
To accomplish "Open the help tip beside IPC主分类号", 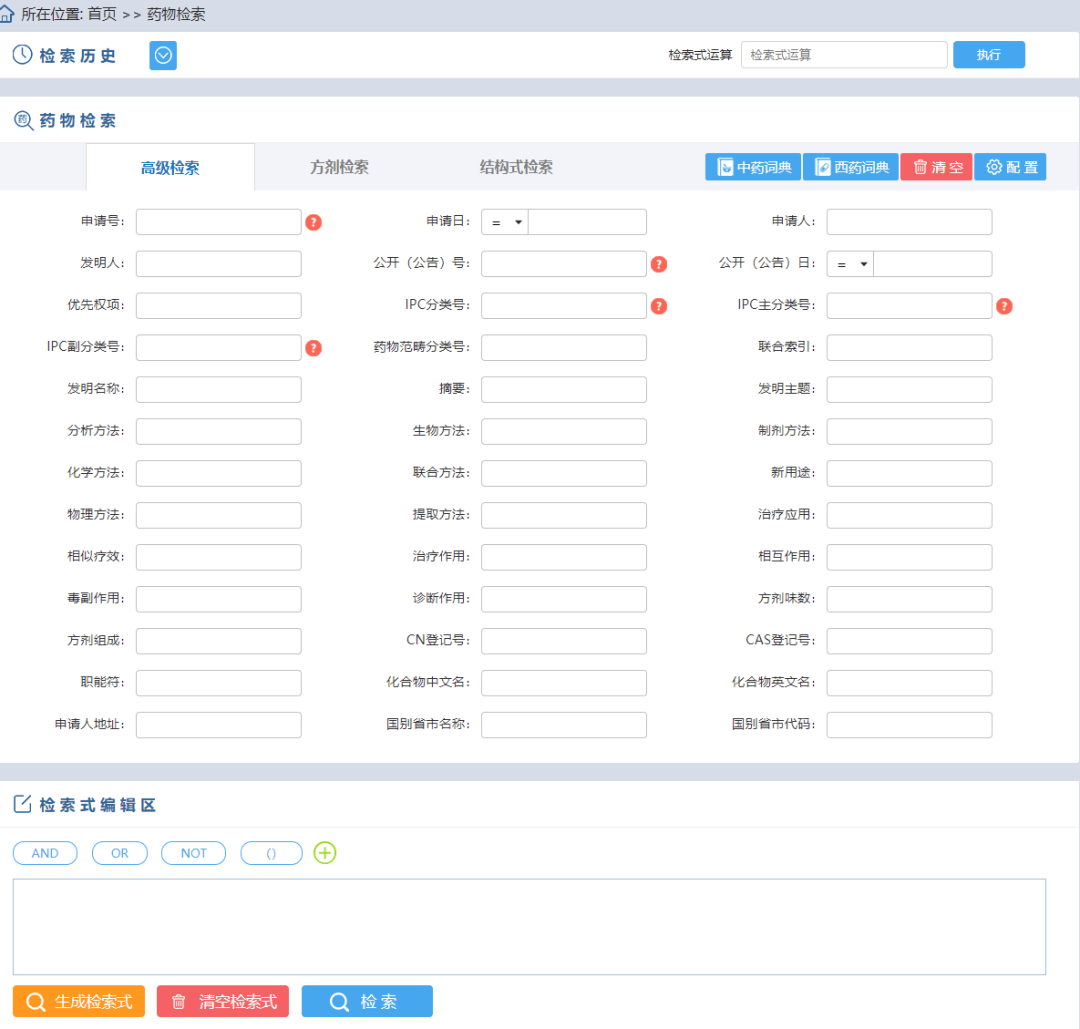I will pos(1004,306).
